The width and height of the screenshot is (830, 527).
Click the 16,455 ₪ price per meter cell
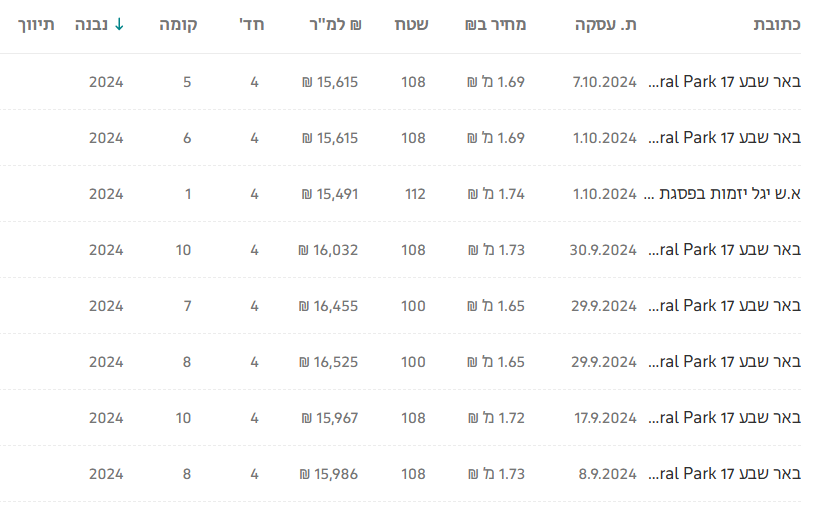[x=329, y=306]
